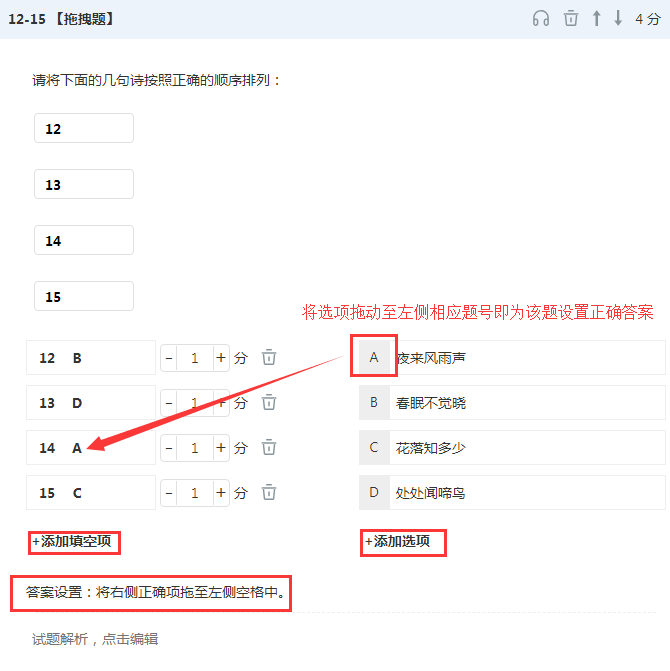Edit option text 处处闻啼鸟
The width and height of the screenshot is (670, 671).
click(x=527, y=492)
